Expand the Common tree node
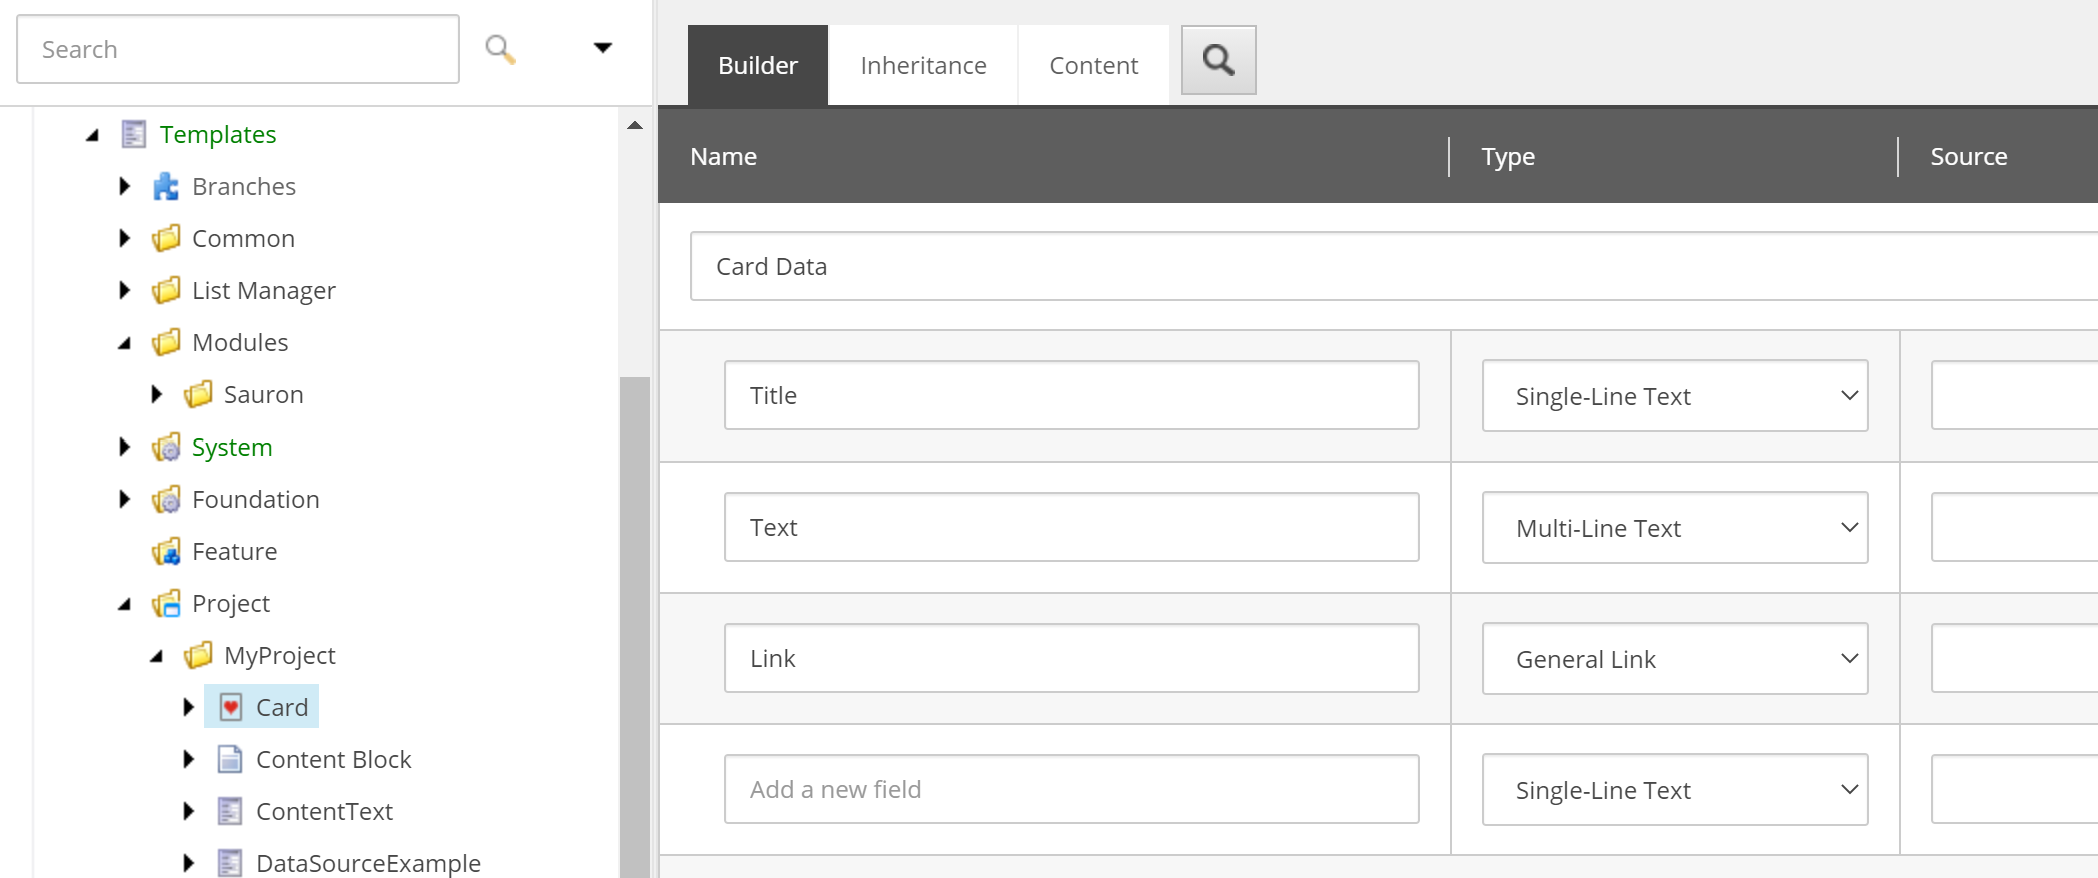Viewport: 2098px width, 878px height. click(124, 238)
